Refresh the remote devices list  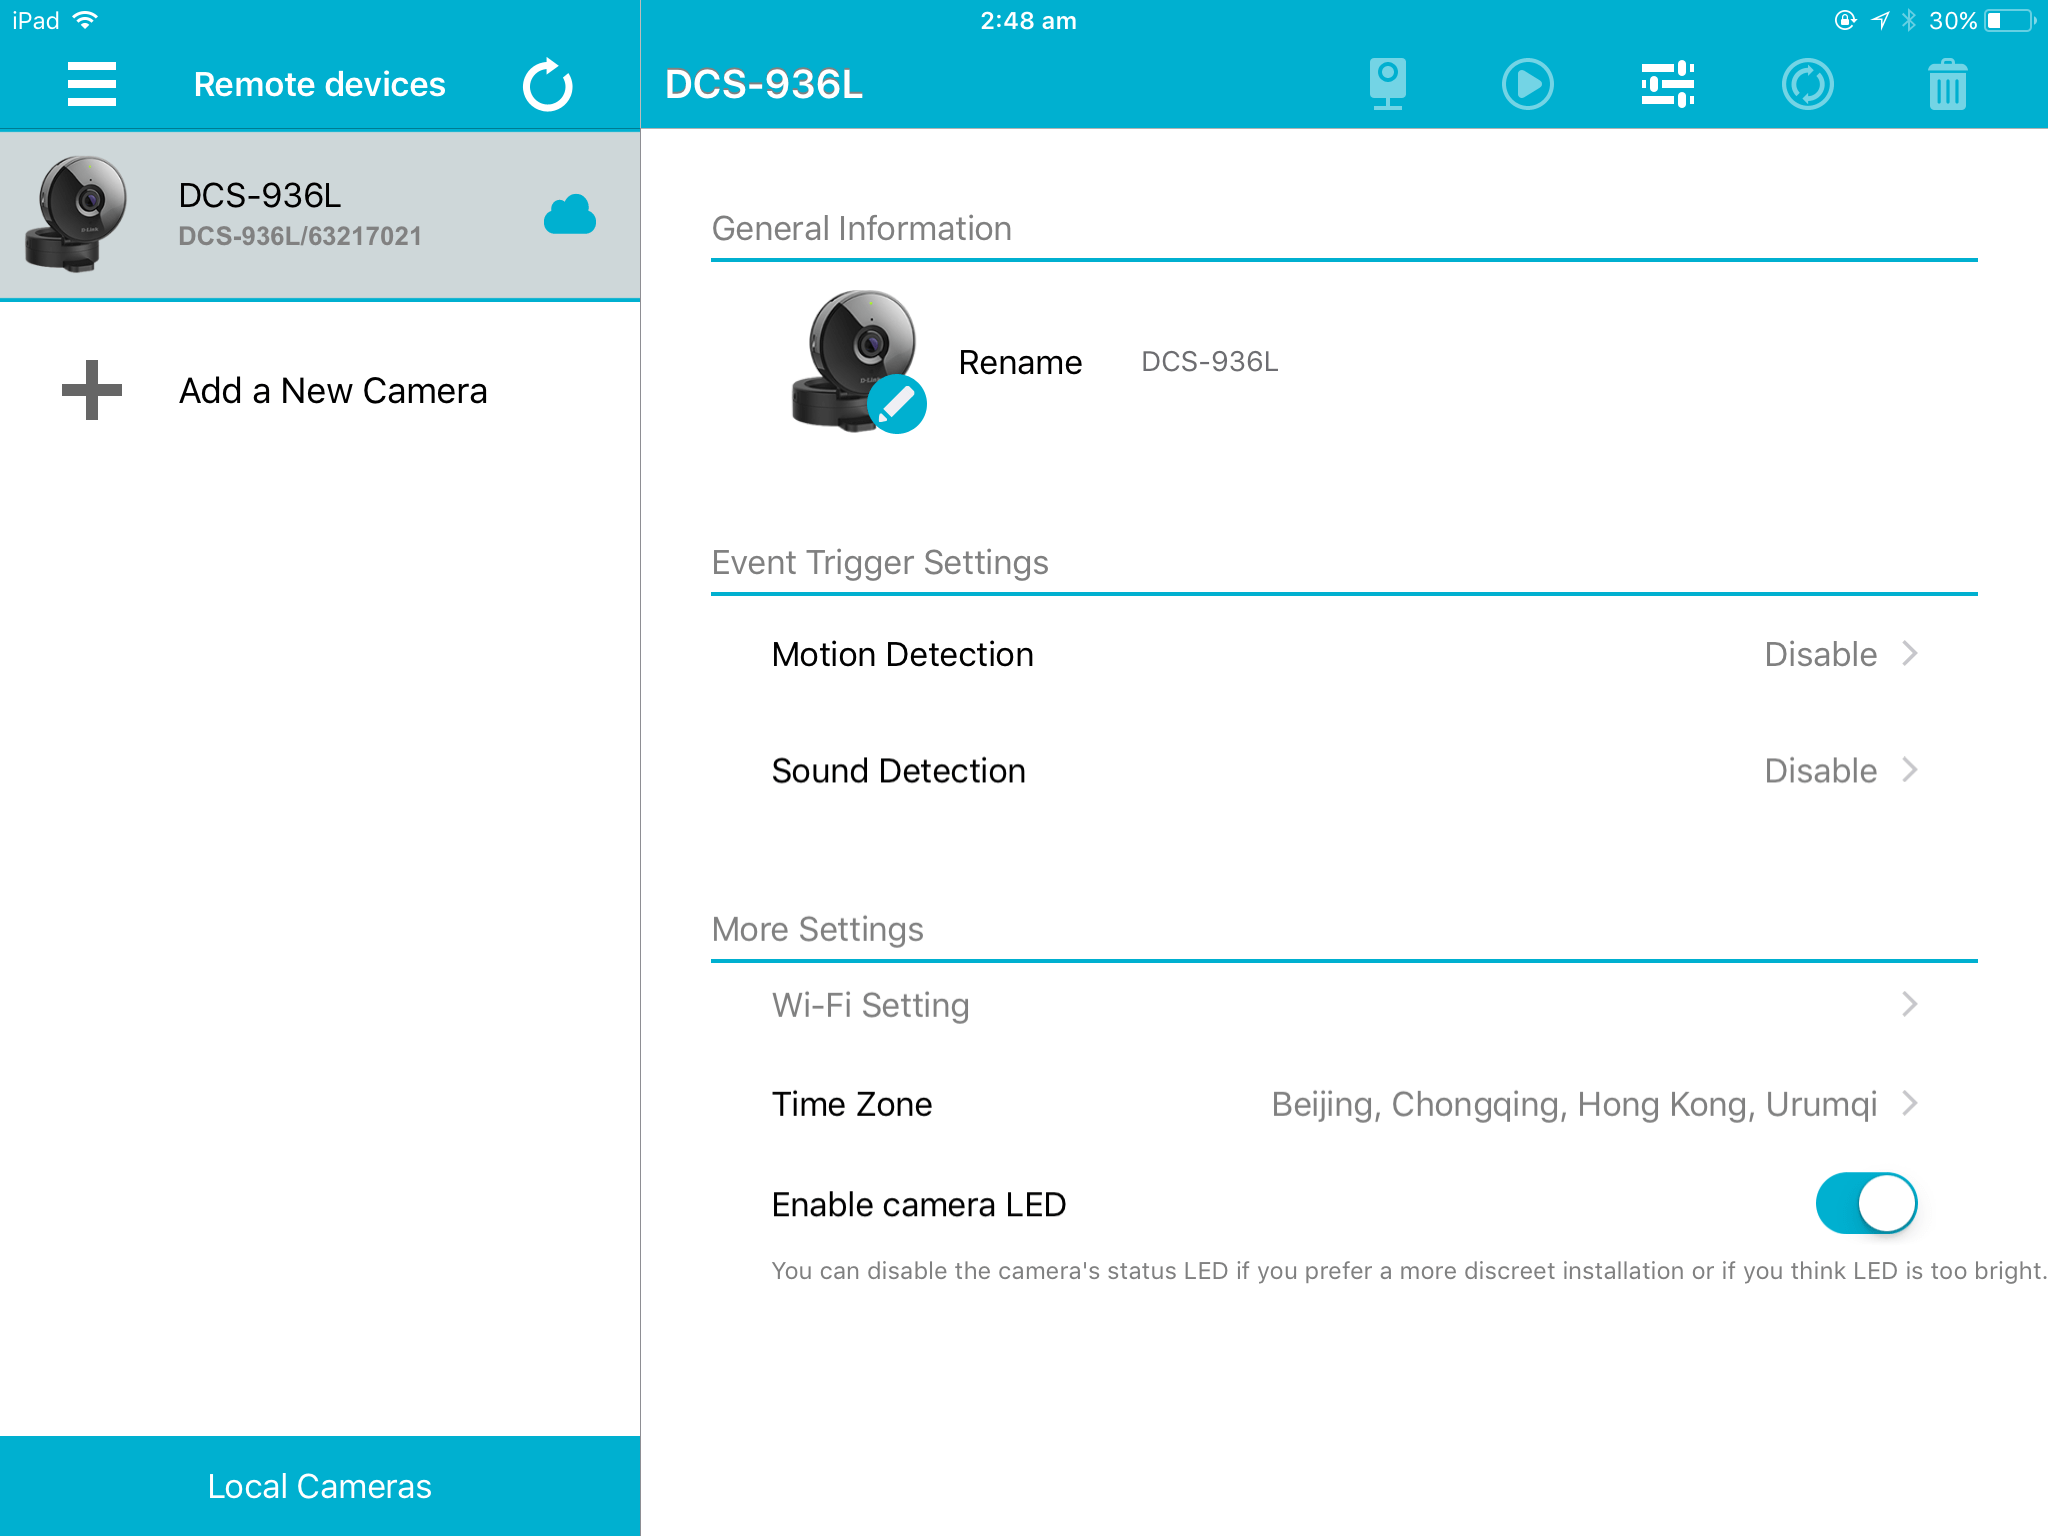[547, 85]
